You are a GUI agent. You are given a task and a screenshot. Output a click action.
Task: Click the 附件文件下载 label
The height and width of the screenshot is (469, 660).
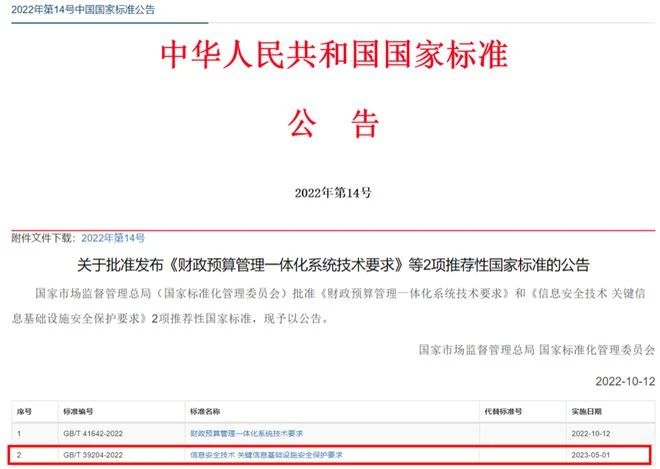(44, 238)
